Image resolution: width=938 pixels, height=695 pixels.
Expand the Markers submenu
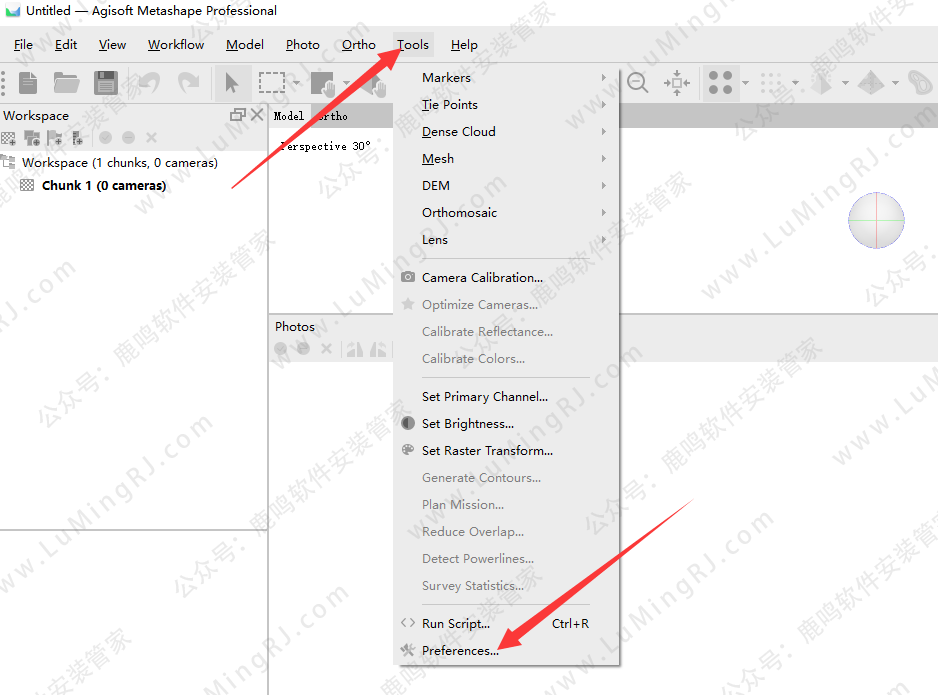coord(446,78)
